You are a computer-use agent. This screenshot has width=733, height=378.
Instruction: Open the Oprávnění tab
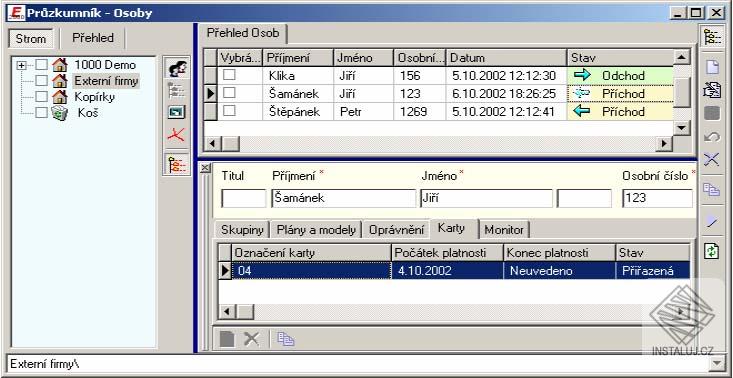pyautogui.click(x=396, y=230)
